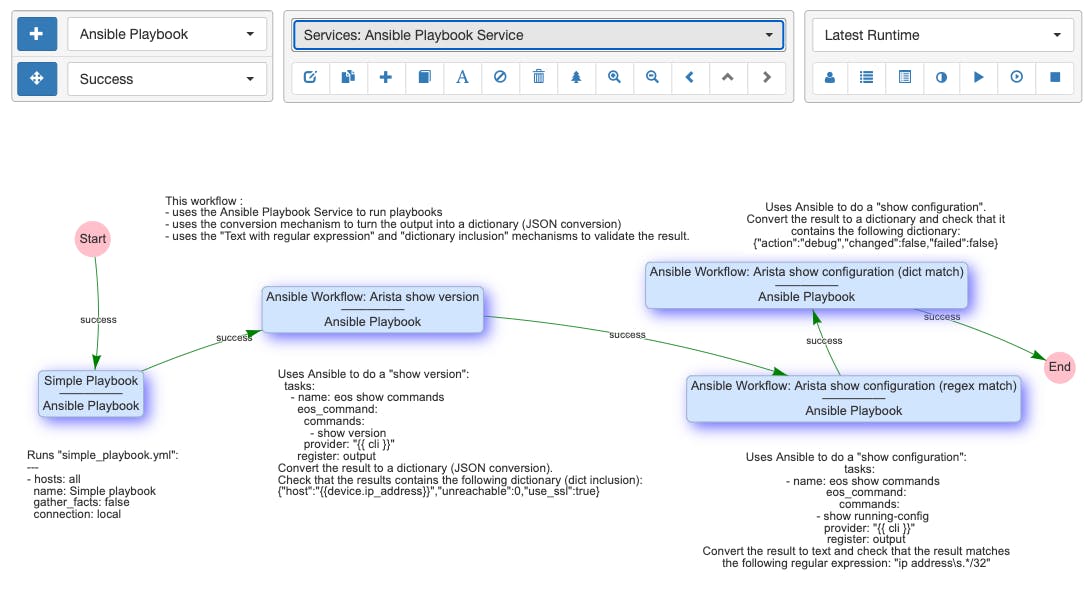Click the success label right of Arista show version

[x=628, y=335]
